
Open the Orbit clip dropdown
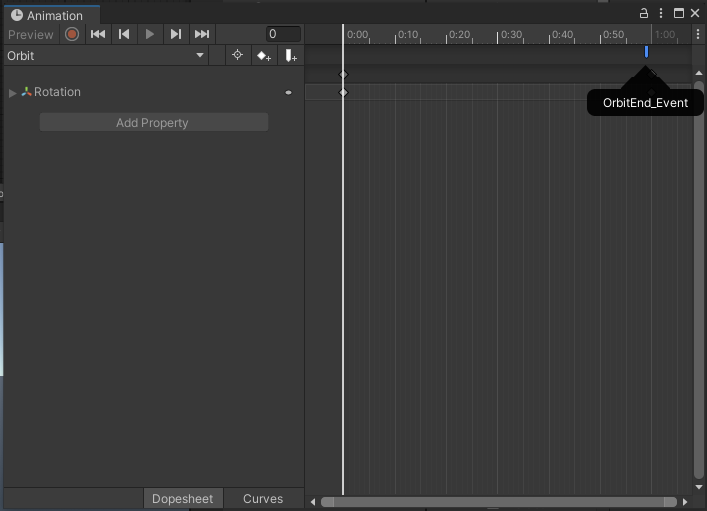(105, 55)
